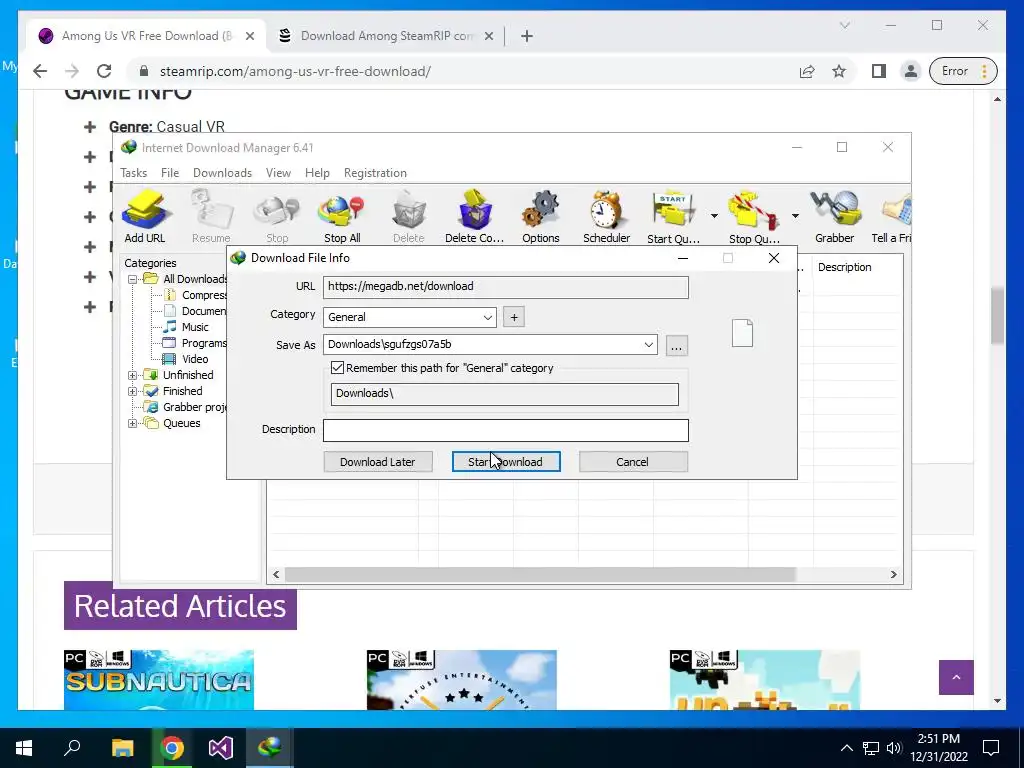Open the Scheduler clock icon
Image resolution: width=1024 pixels, height=768 pixels.
(607, 216)
